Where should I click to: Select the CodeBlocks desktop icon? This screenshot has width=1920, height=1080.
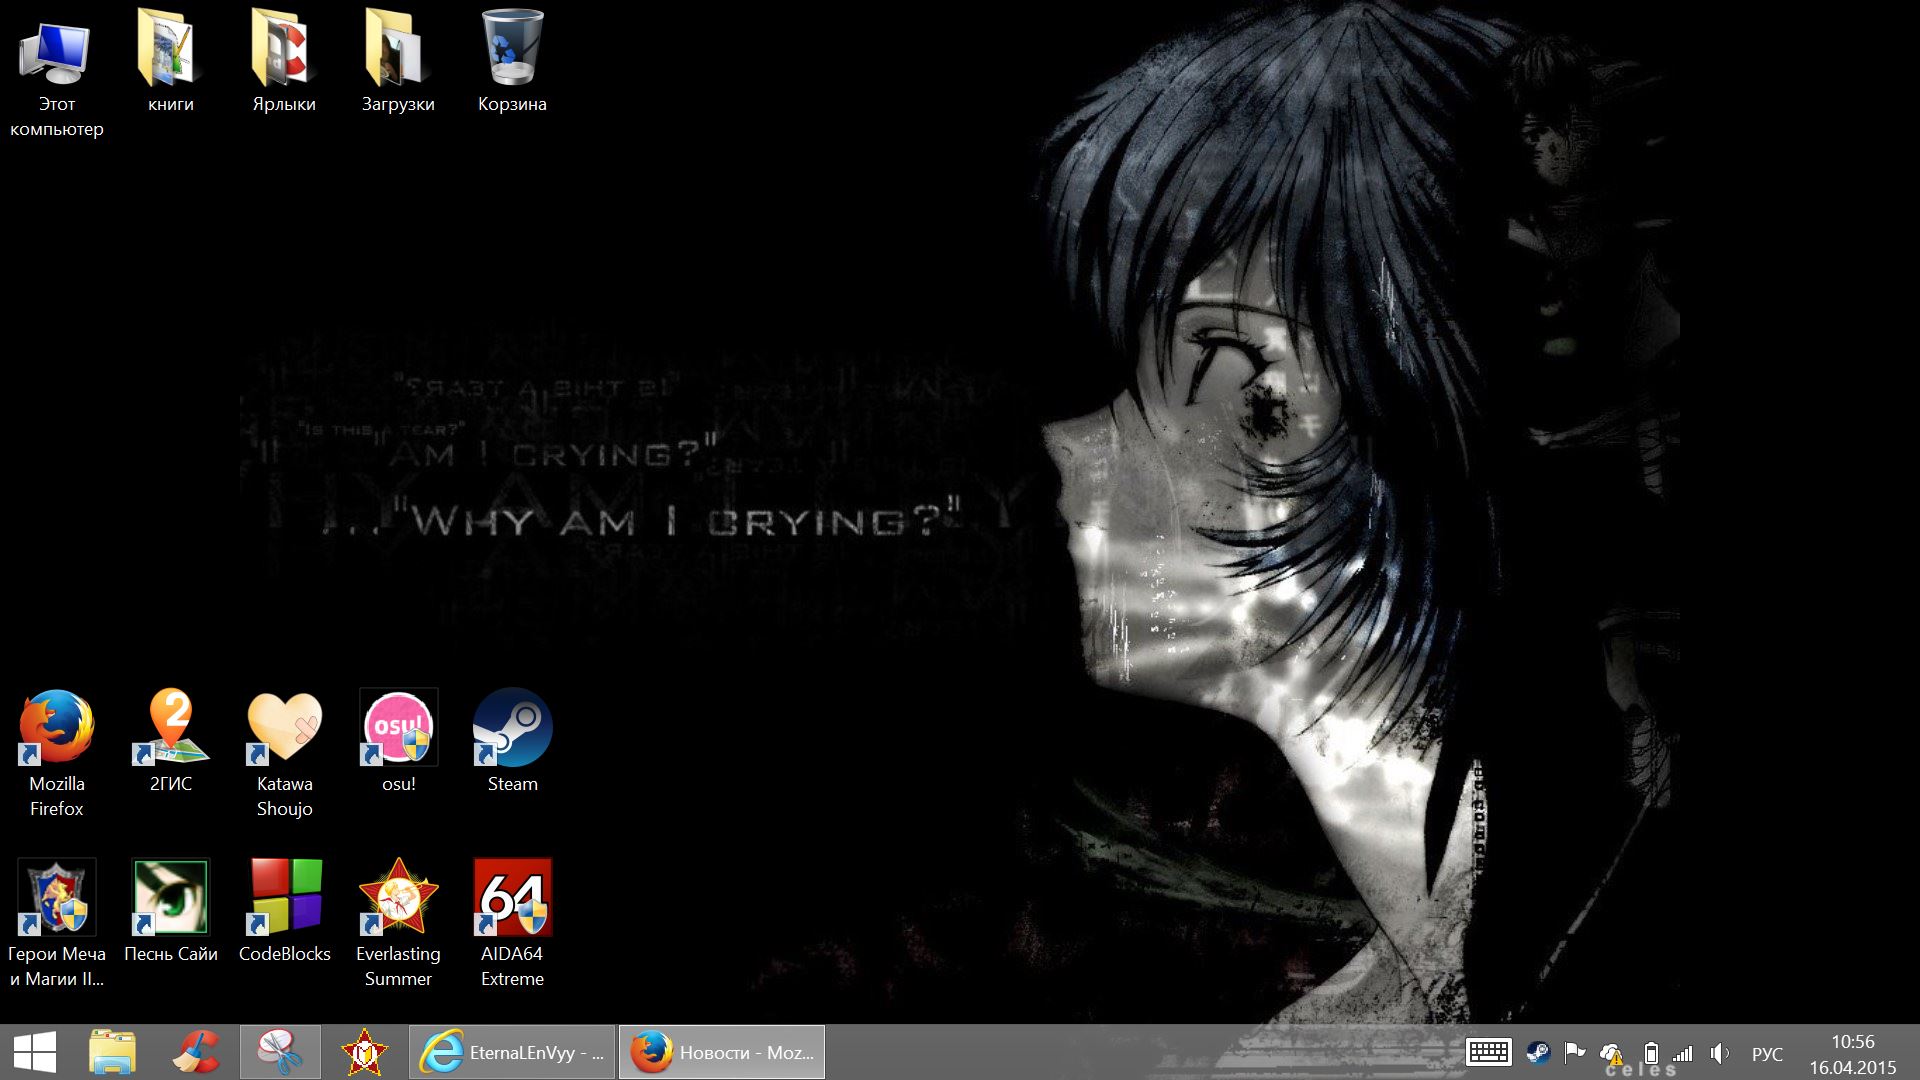[x=284, y=897]
